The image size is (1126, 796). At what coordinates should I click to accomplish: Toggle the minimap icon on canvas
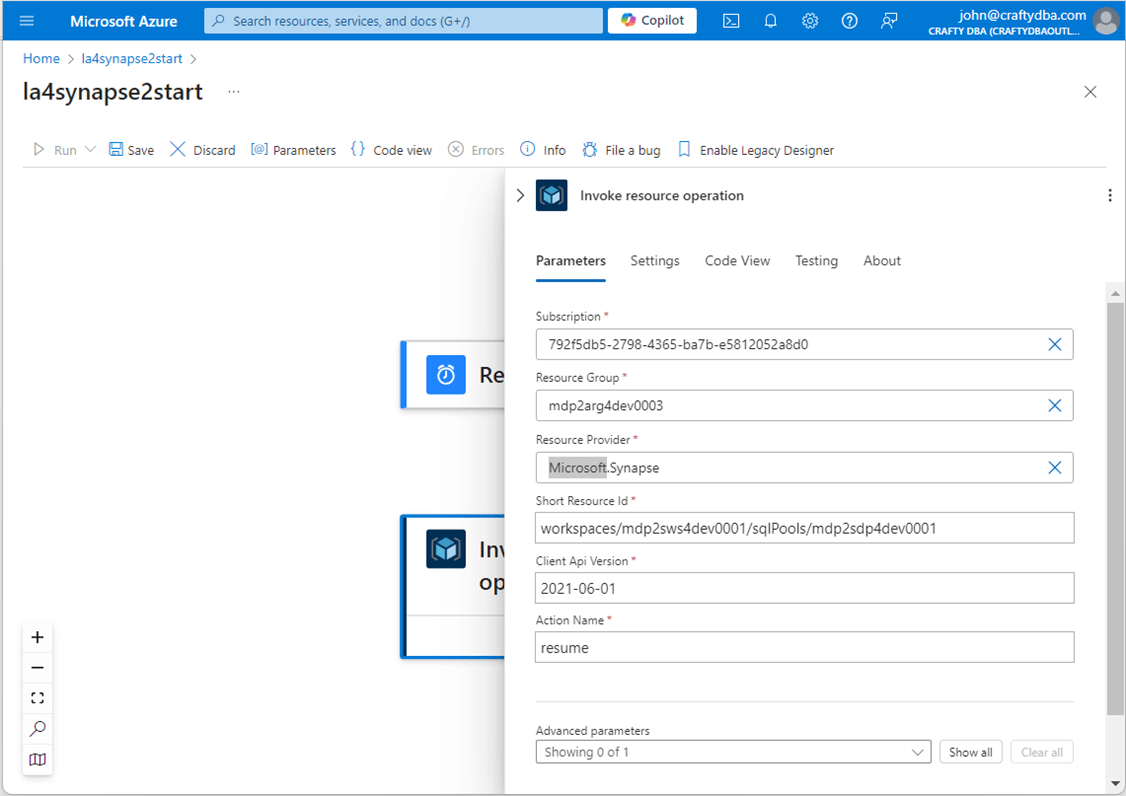[x=37, y=759]
